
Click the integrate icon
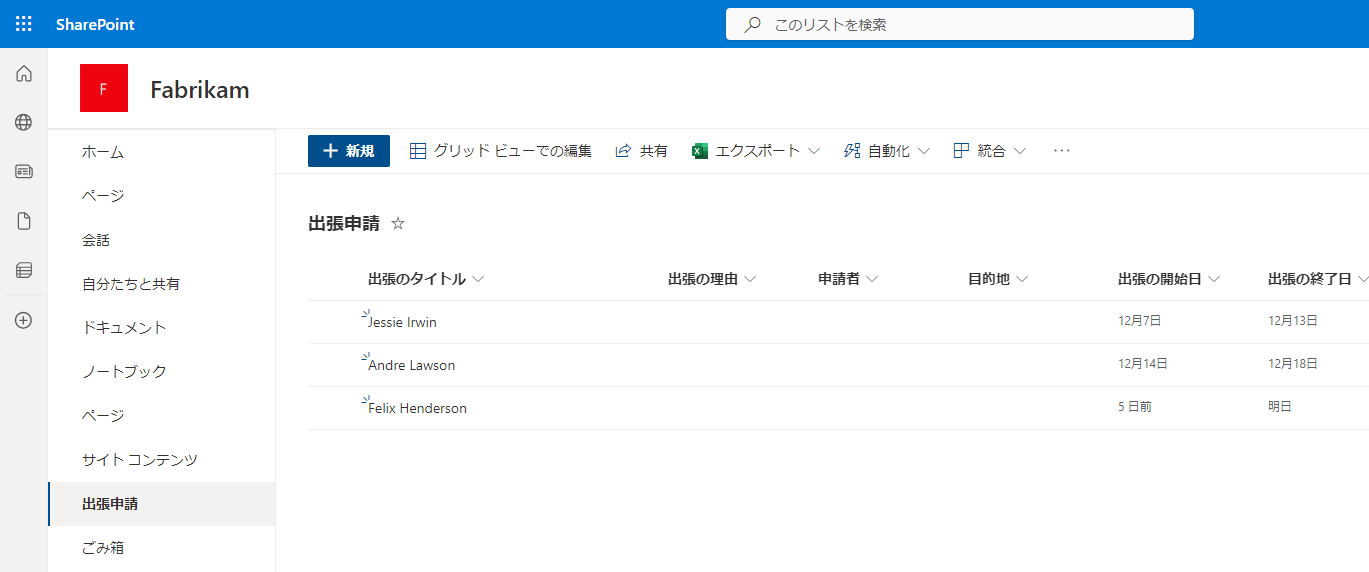coord(961,151)
